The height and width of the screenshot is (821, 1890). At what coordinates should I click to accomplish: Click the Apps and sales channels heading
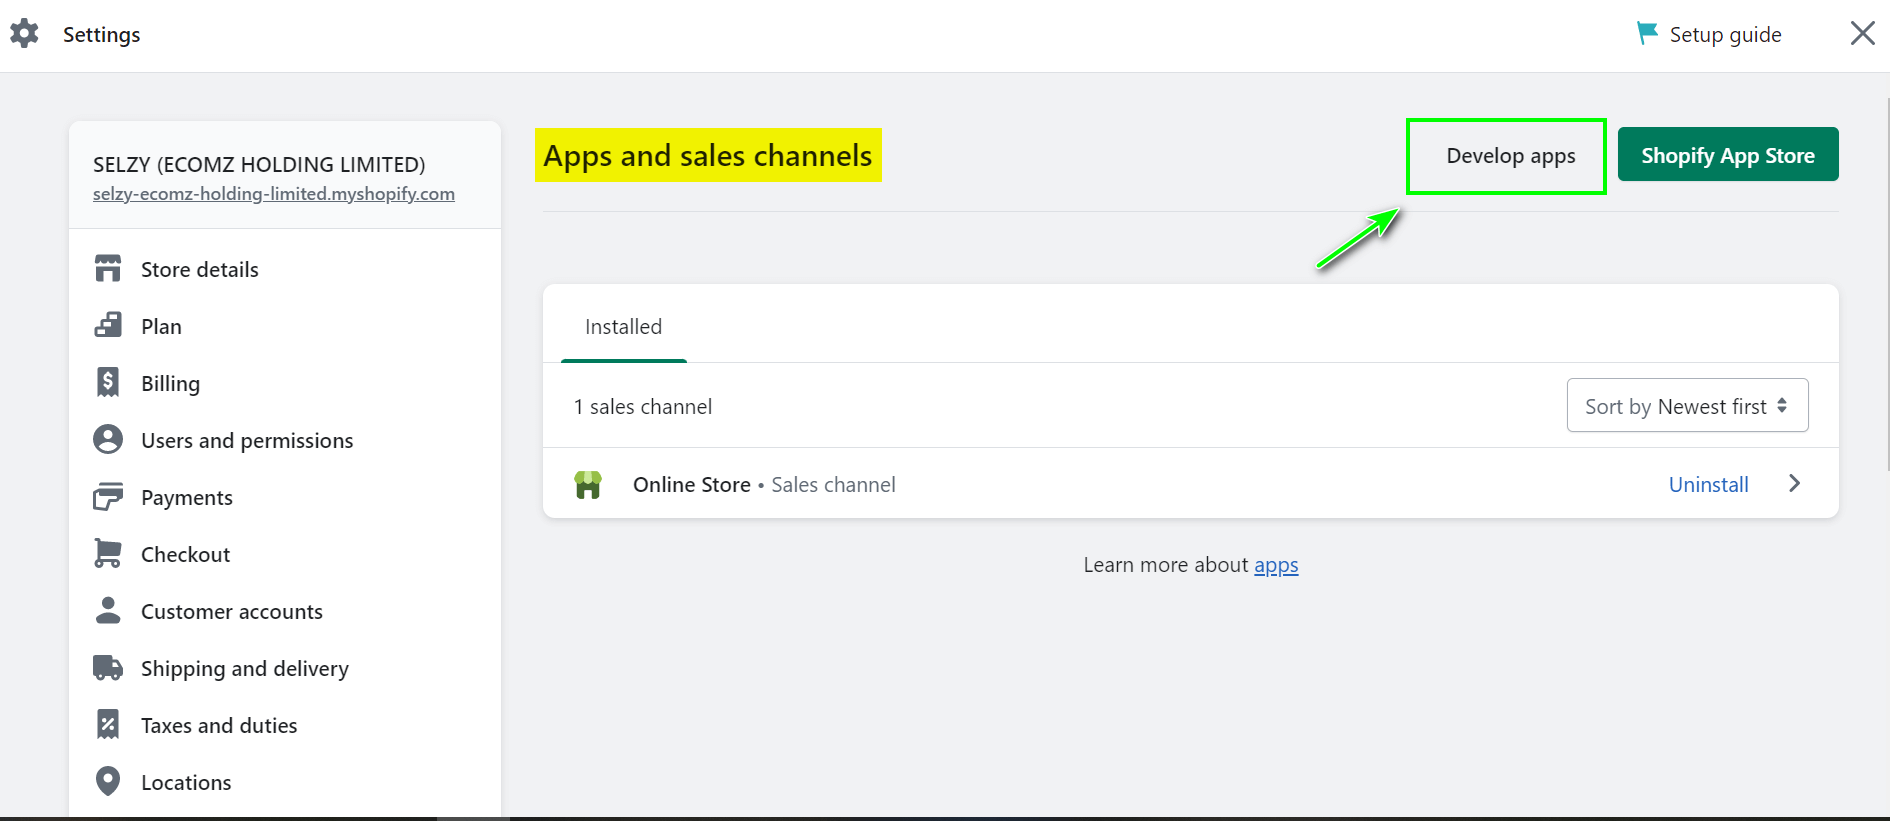click(x=708, y=156)
